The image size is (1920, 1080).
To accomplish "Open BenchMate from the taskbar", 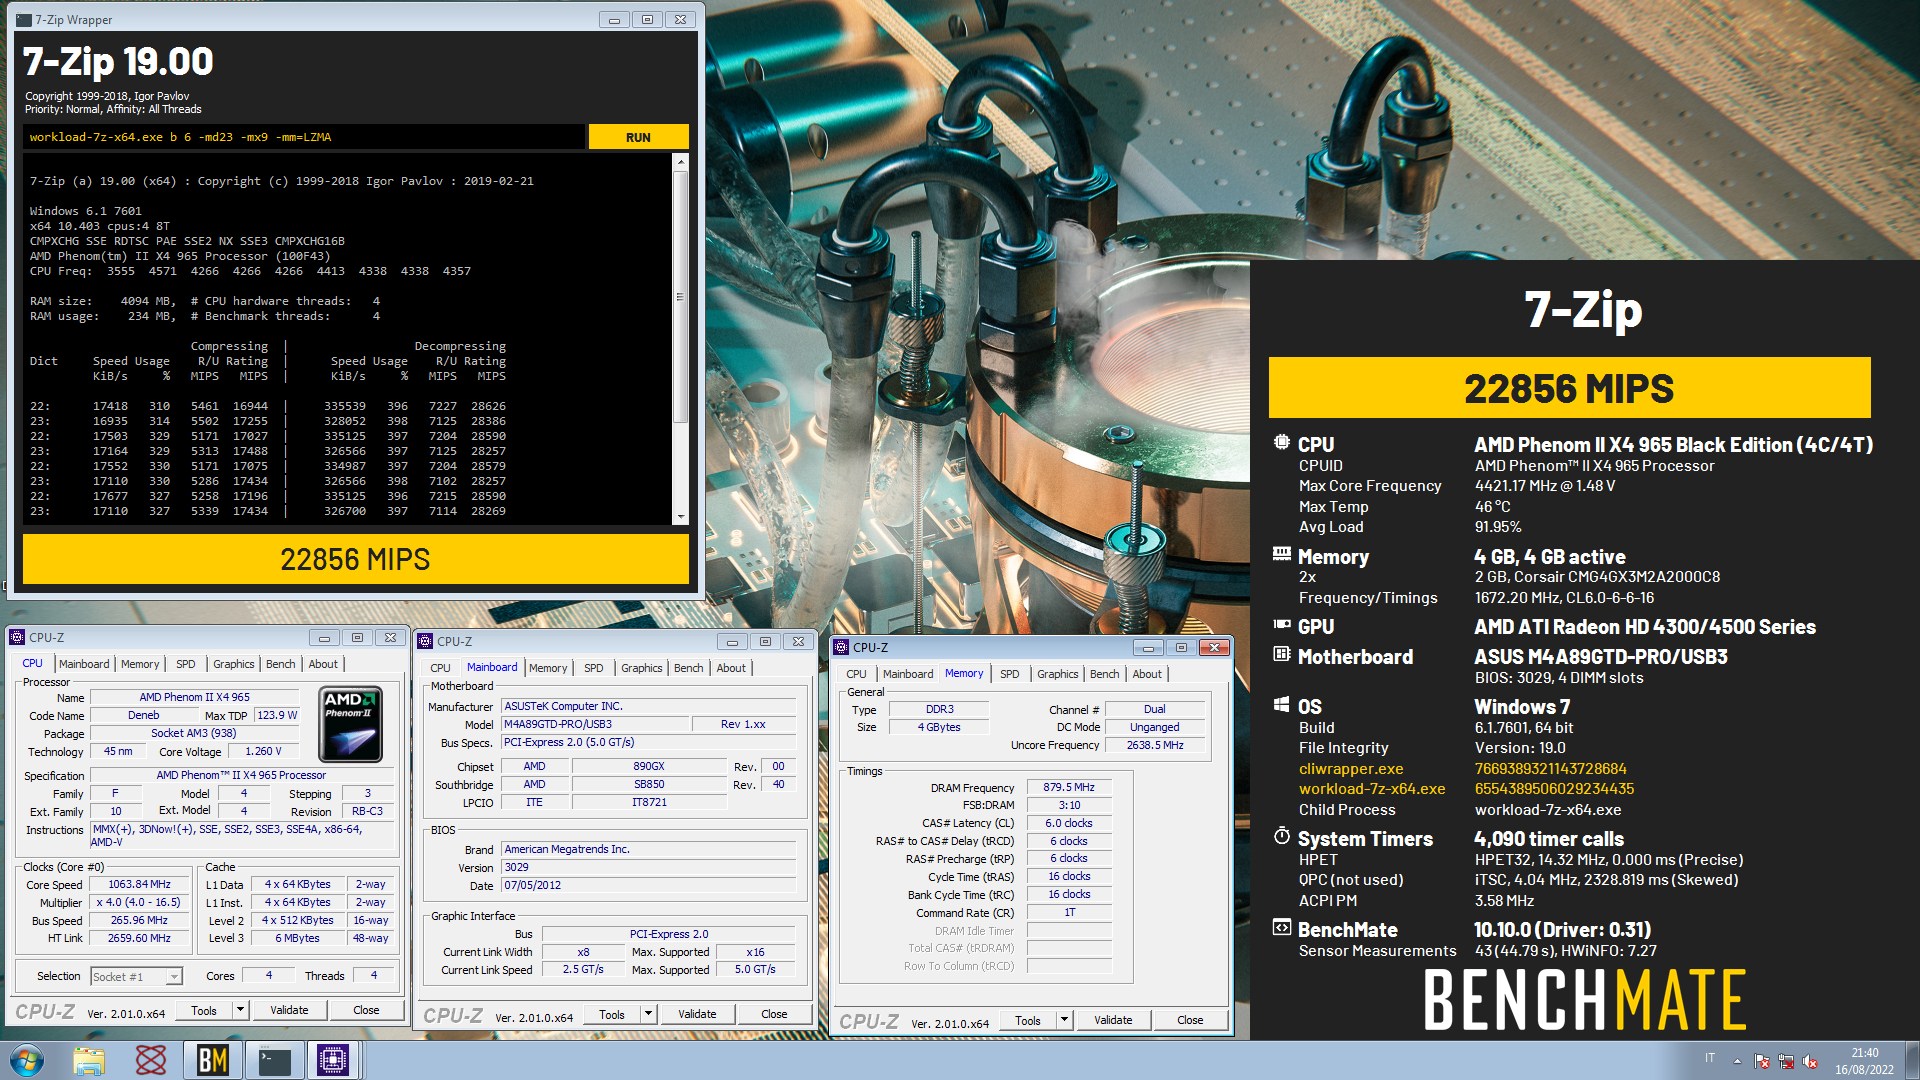I will pyautogui.click(x=212, y=1060).
